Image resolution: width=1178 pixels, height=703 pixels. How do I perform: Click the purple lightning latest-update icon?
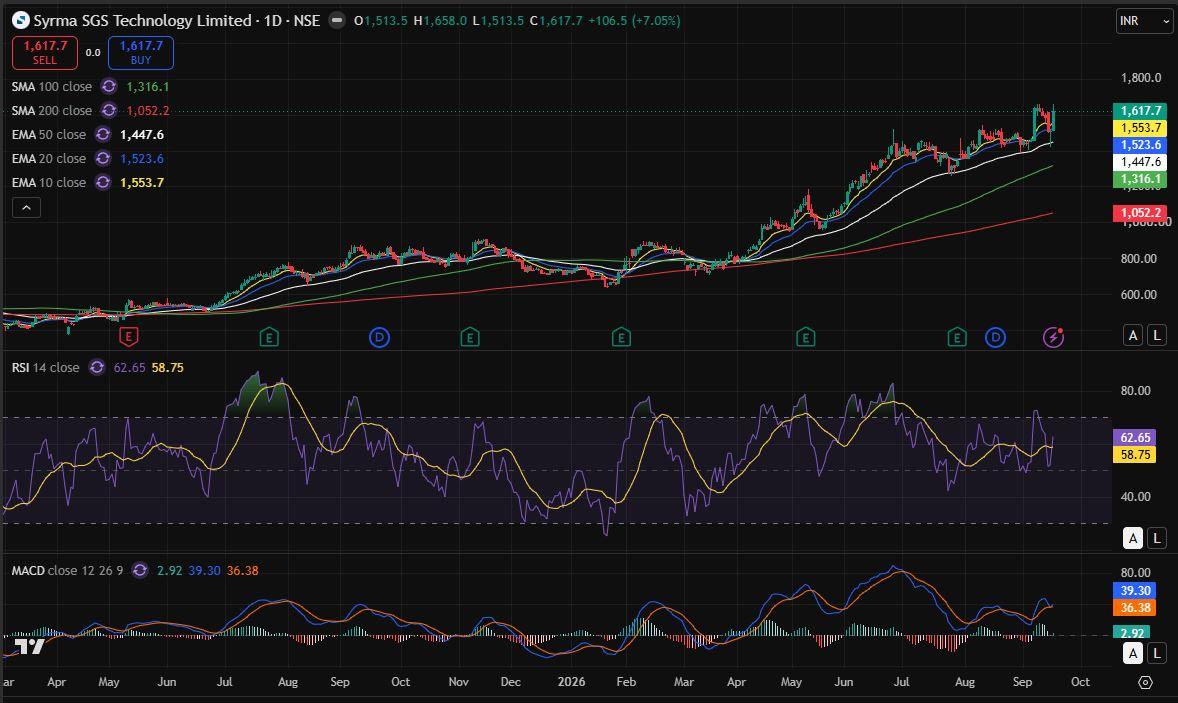pos(1053,337)
